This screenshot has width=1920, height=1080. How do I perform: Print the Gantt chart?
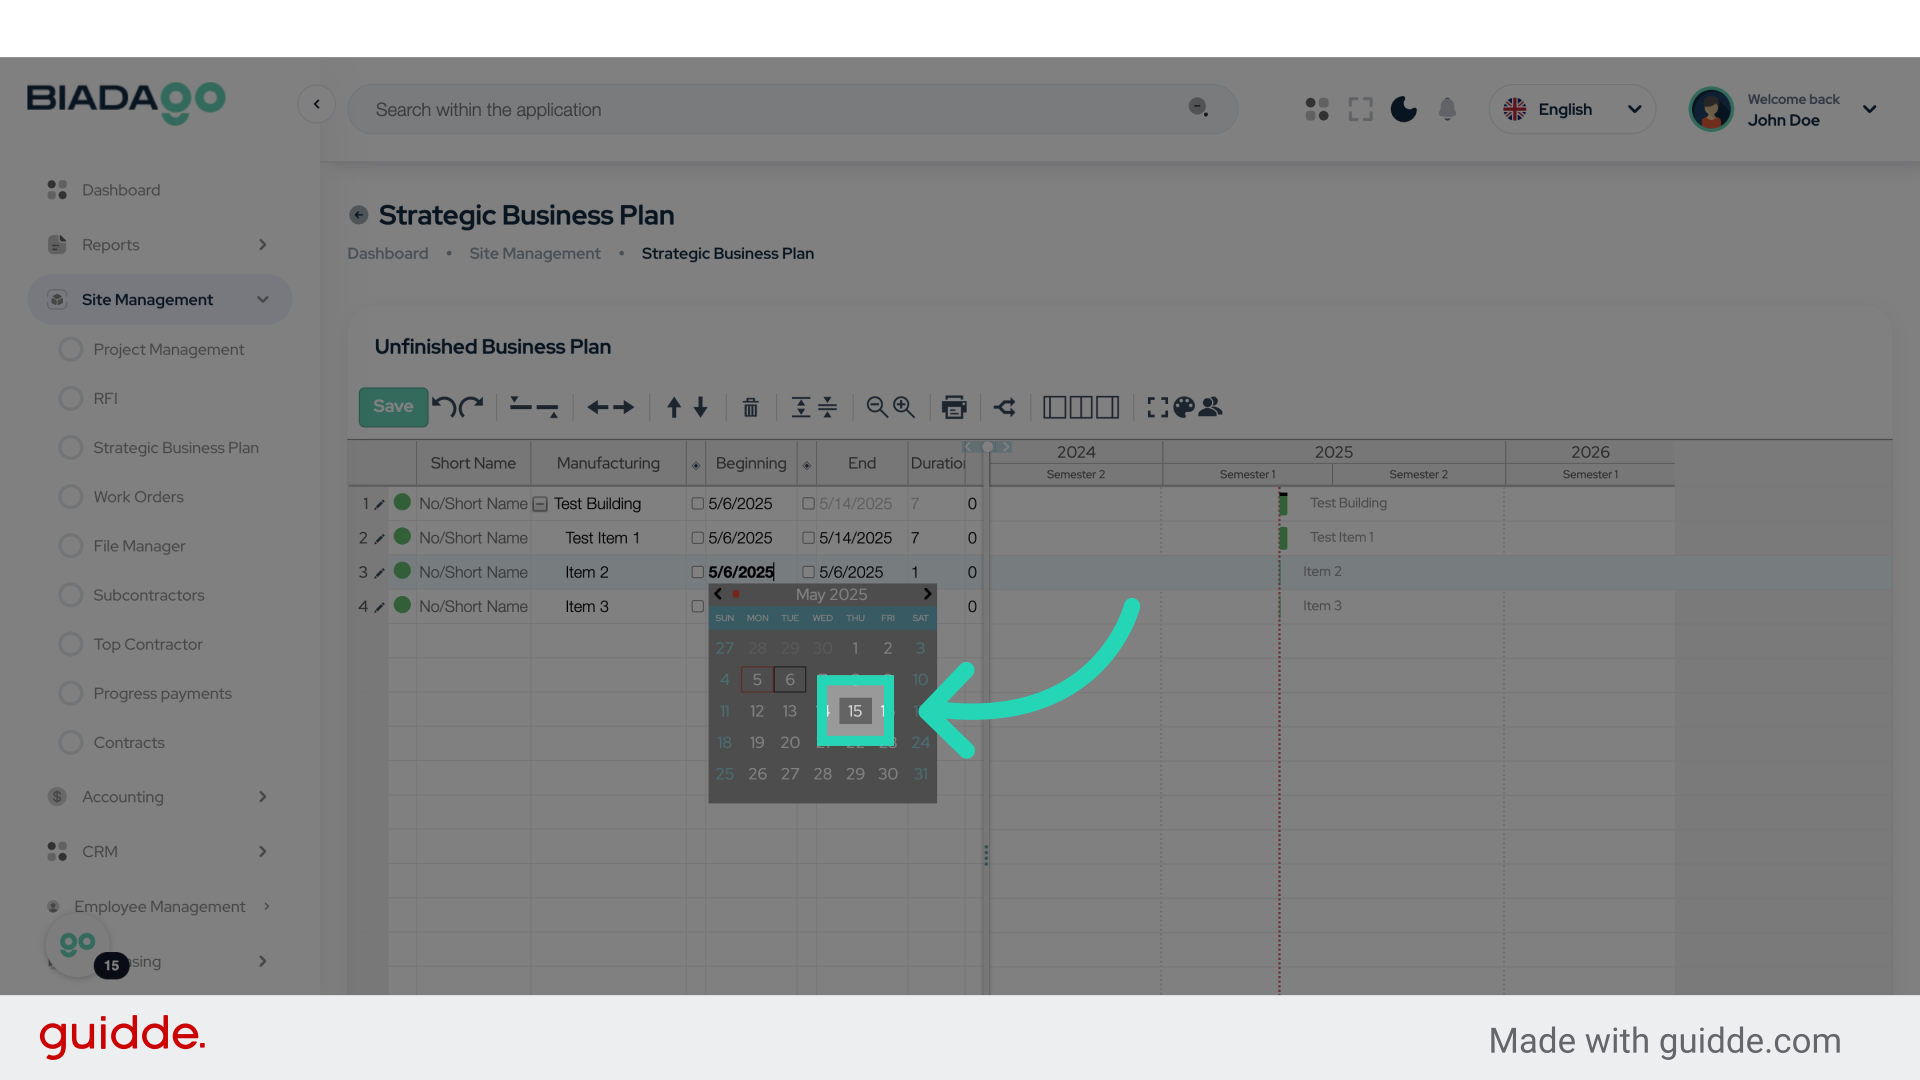point(954,407)
